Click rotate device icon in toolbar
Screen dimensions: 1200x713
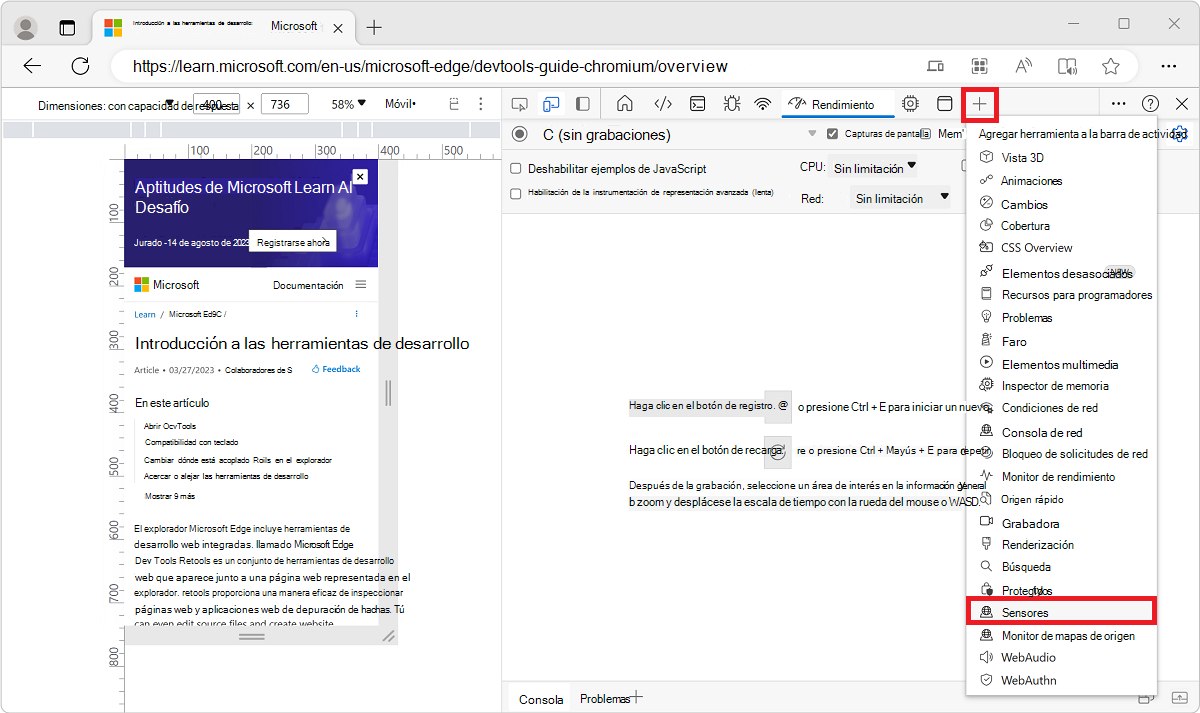[454, 104]
